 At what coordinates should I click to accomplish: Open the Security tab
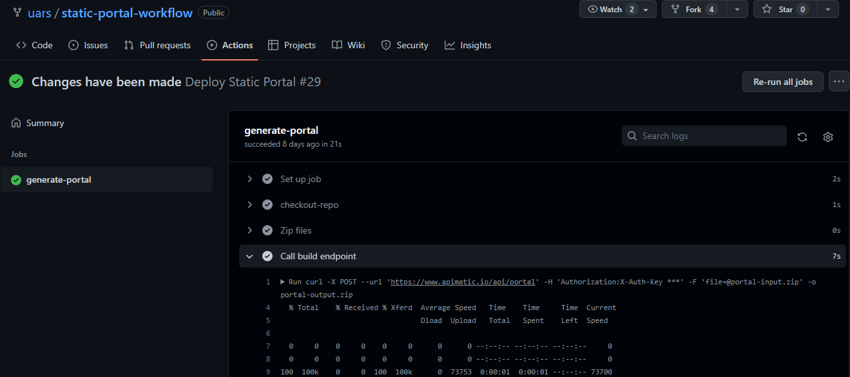pyautogui.click(x=404, y=45)
